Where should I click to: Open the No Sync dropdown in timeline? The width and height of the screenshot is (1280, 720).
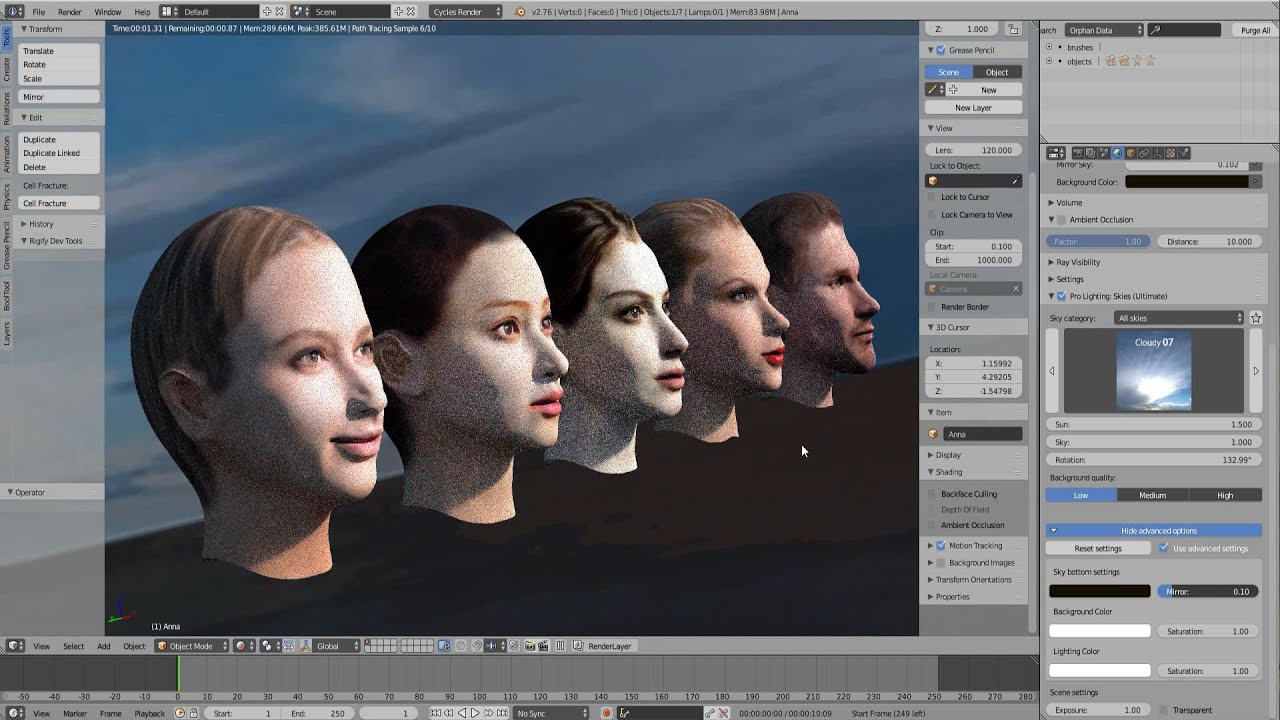click(x=553, y=713)
